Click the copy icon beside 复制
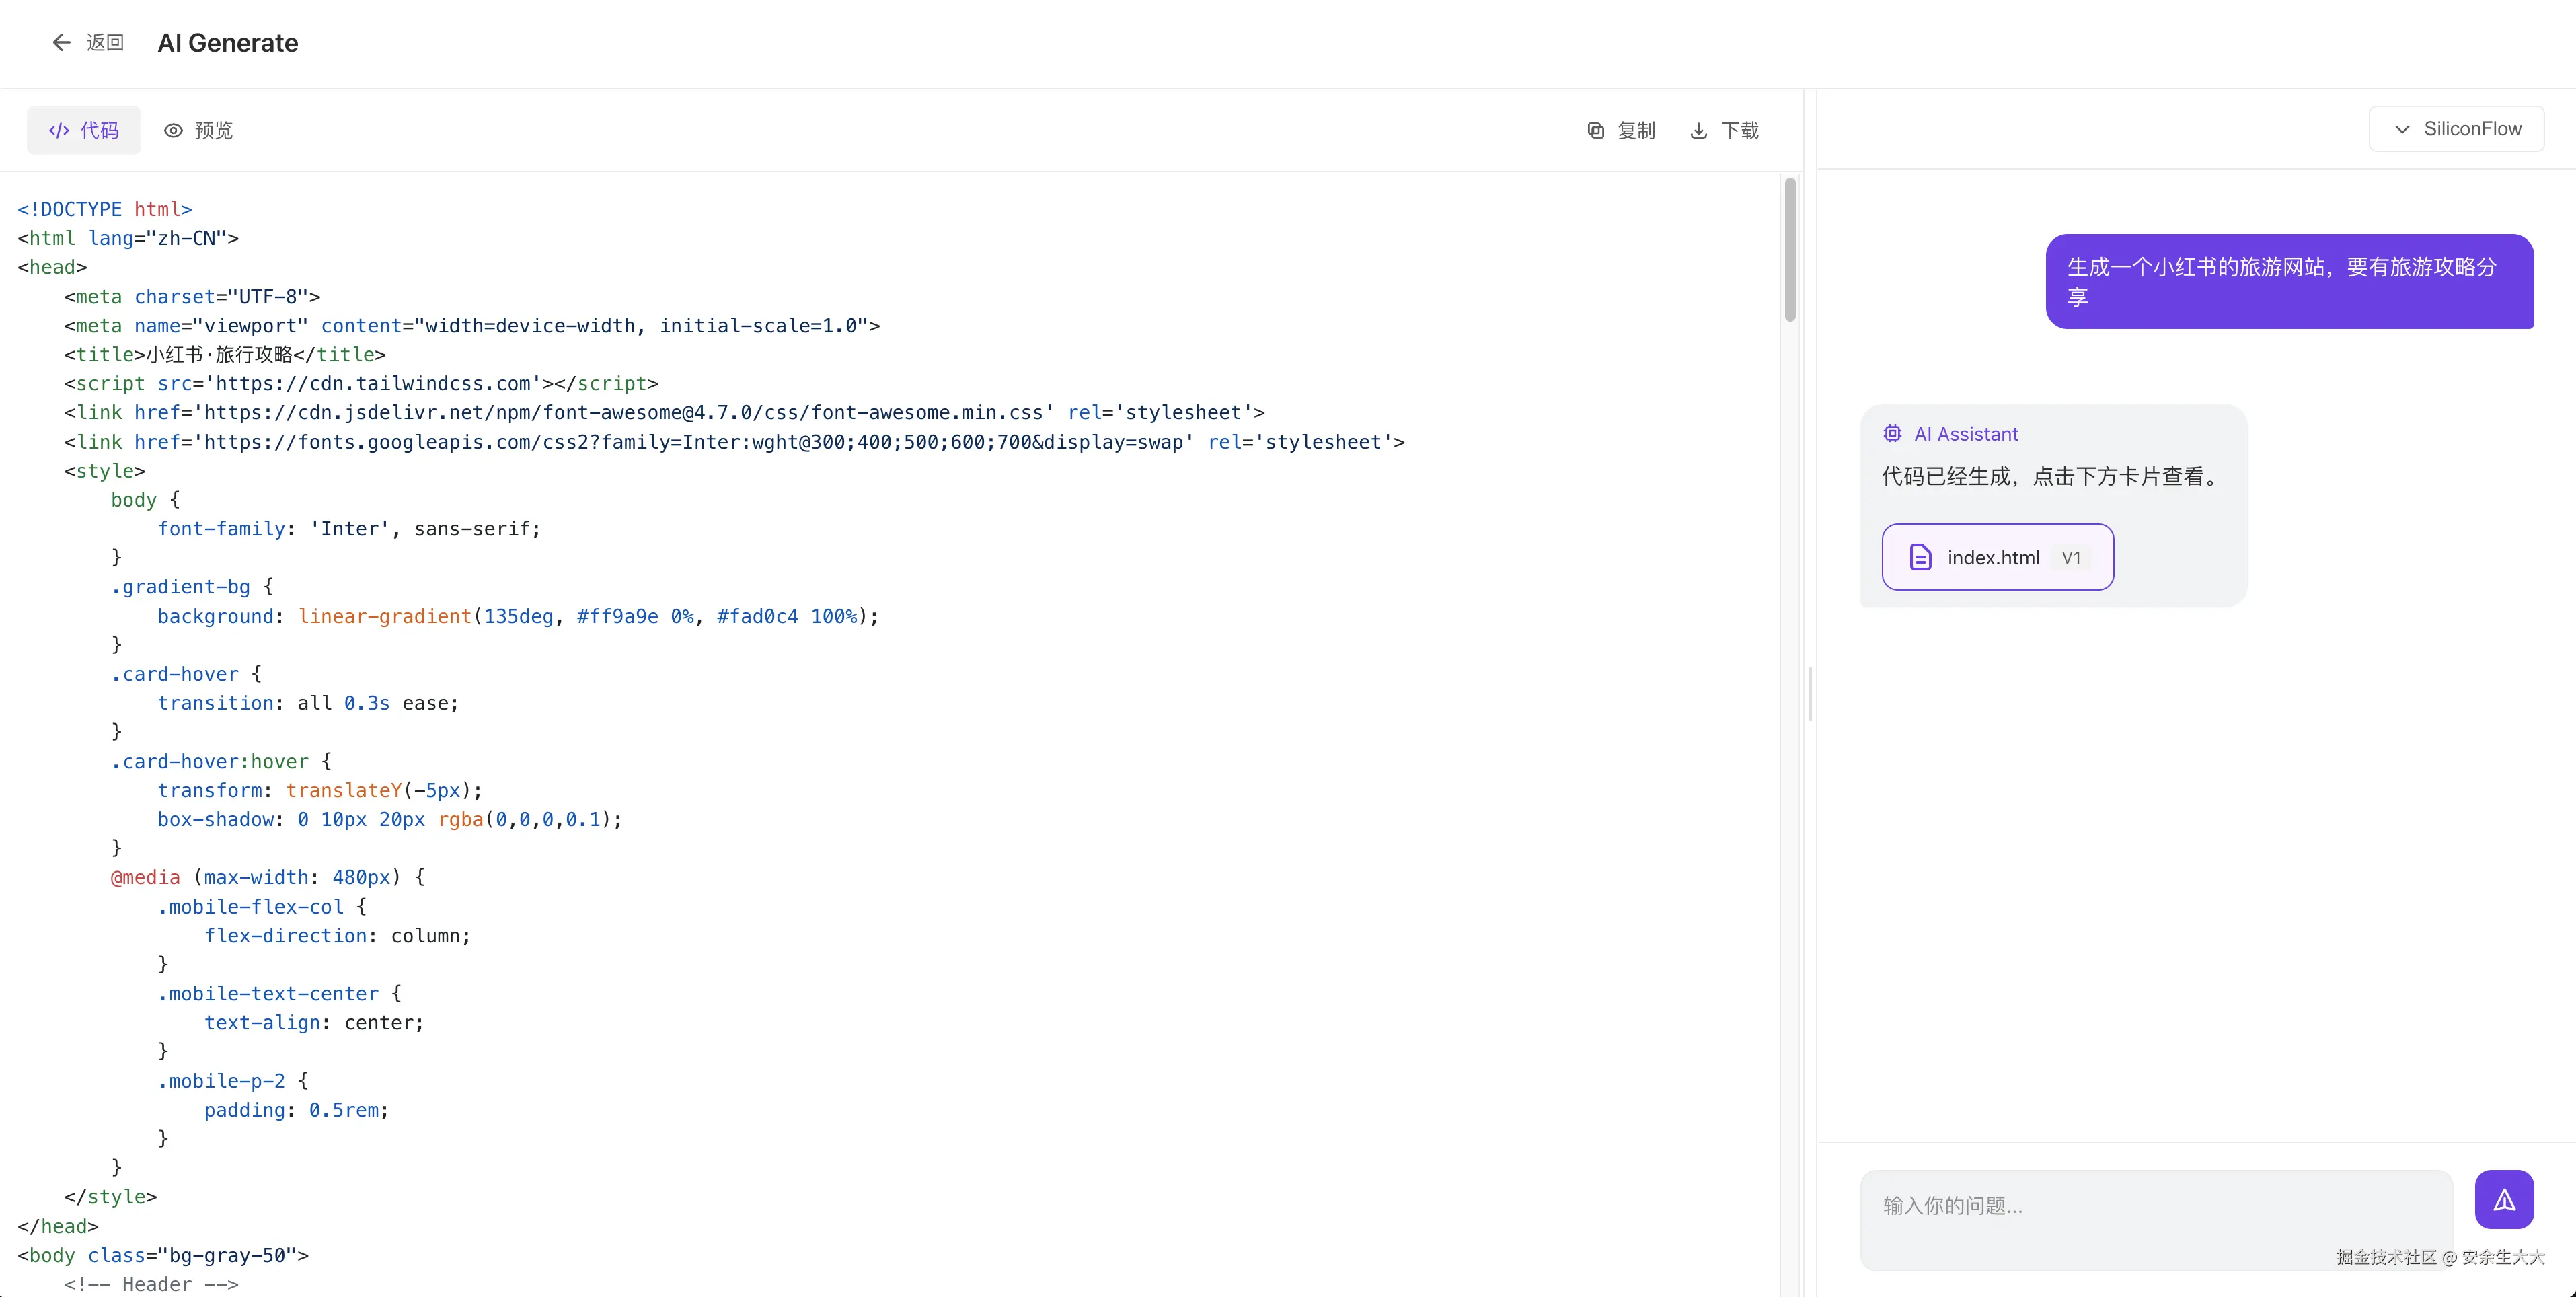2576x1297 pixels. [x=1596, y=130]
